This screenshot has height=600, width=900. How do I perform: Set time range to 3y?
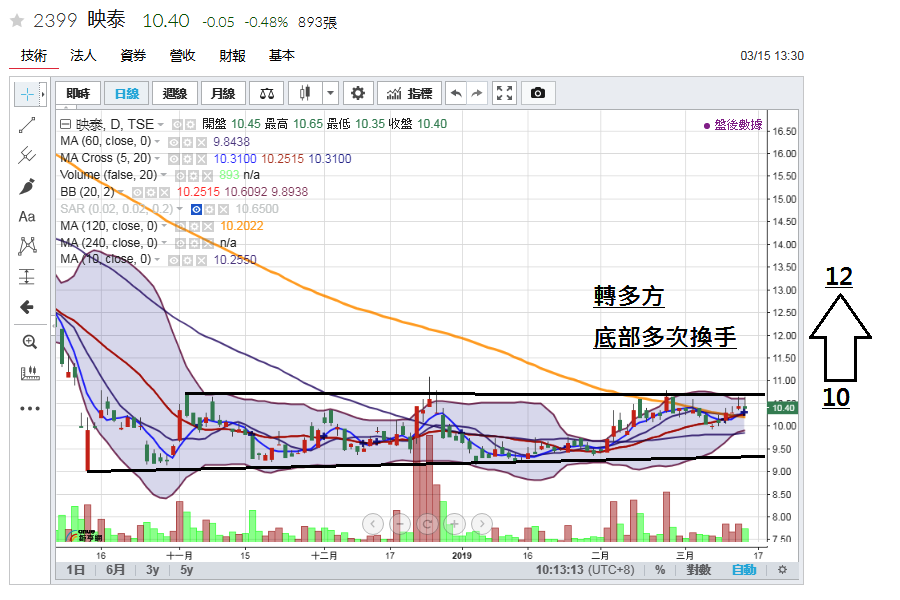[x=152, y=570]
